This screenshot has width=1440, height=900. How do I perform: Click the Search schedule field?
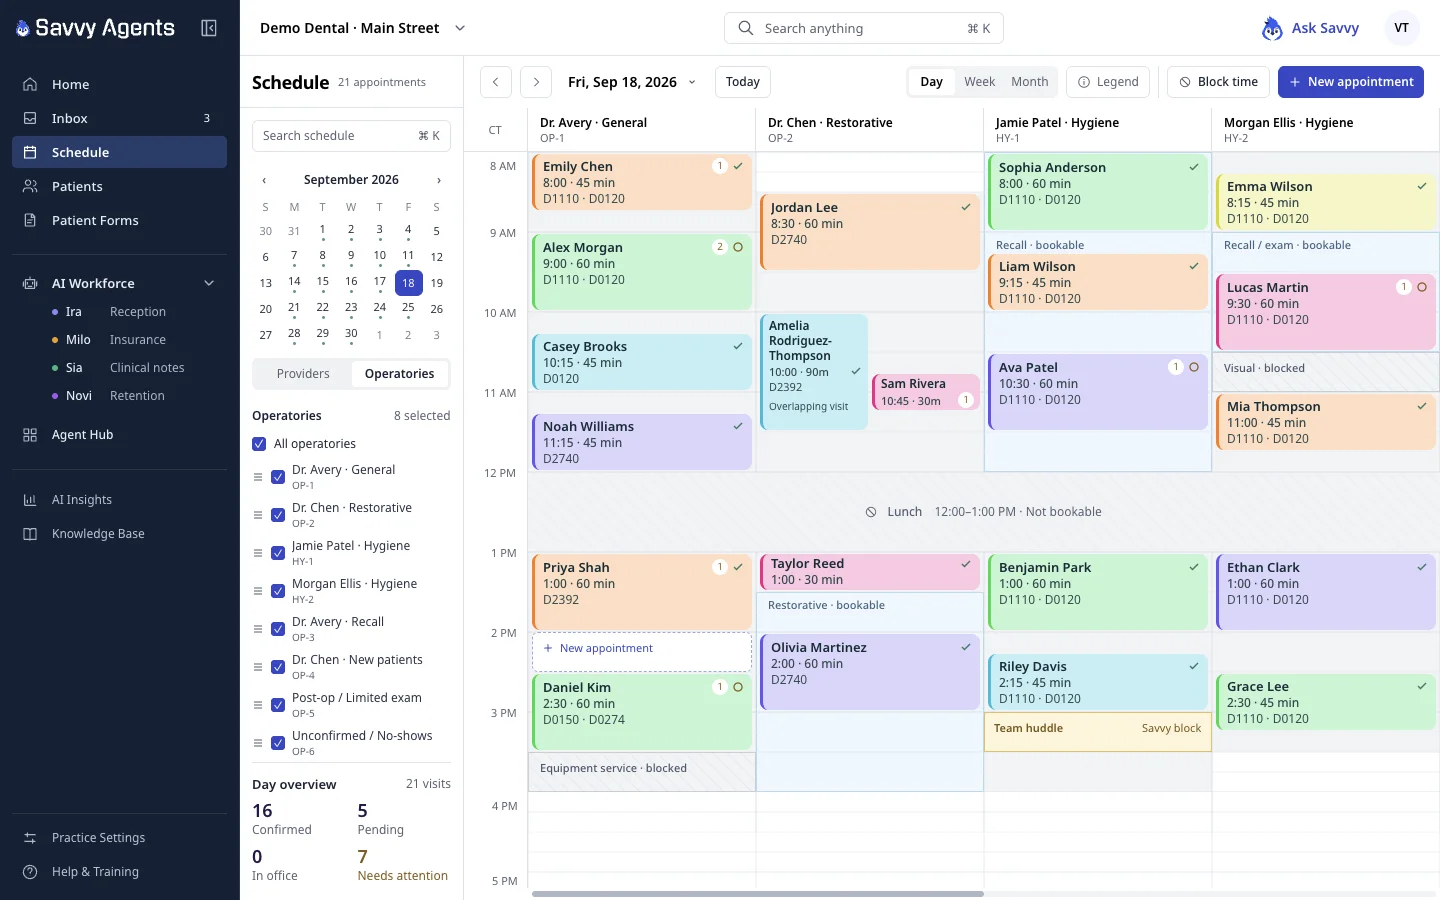(351, 136)
